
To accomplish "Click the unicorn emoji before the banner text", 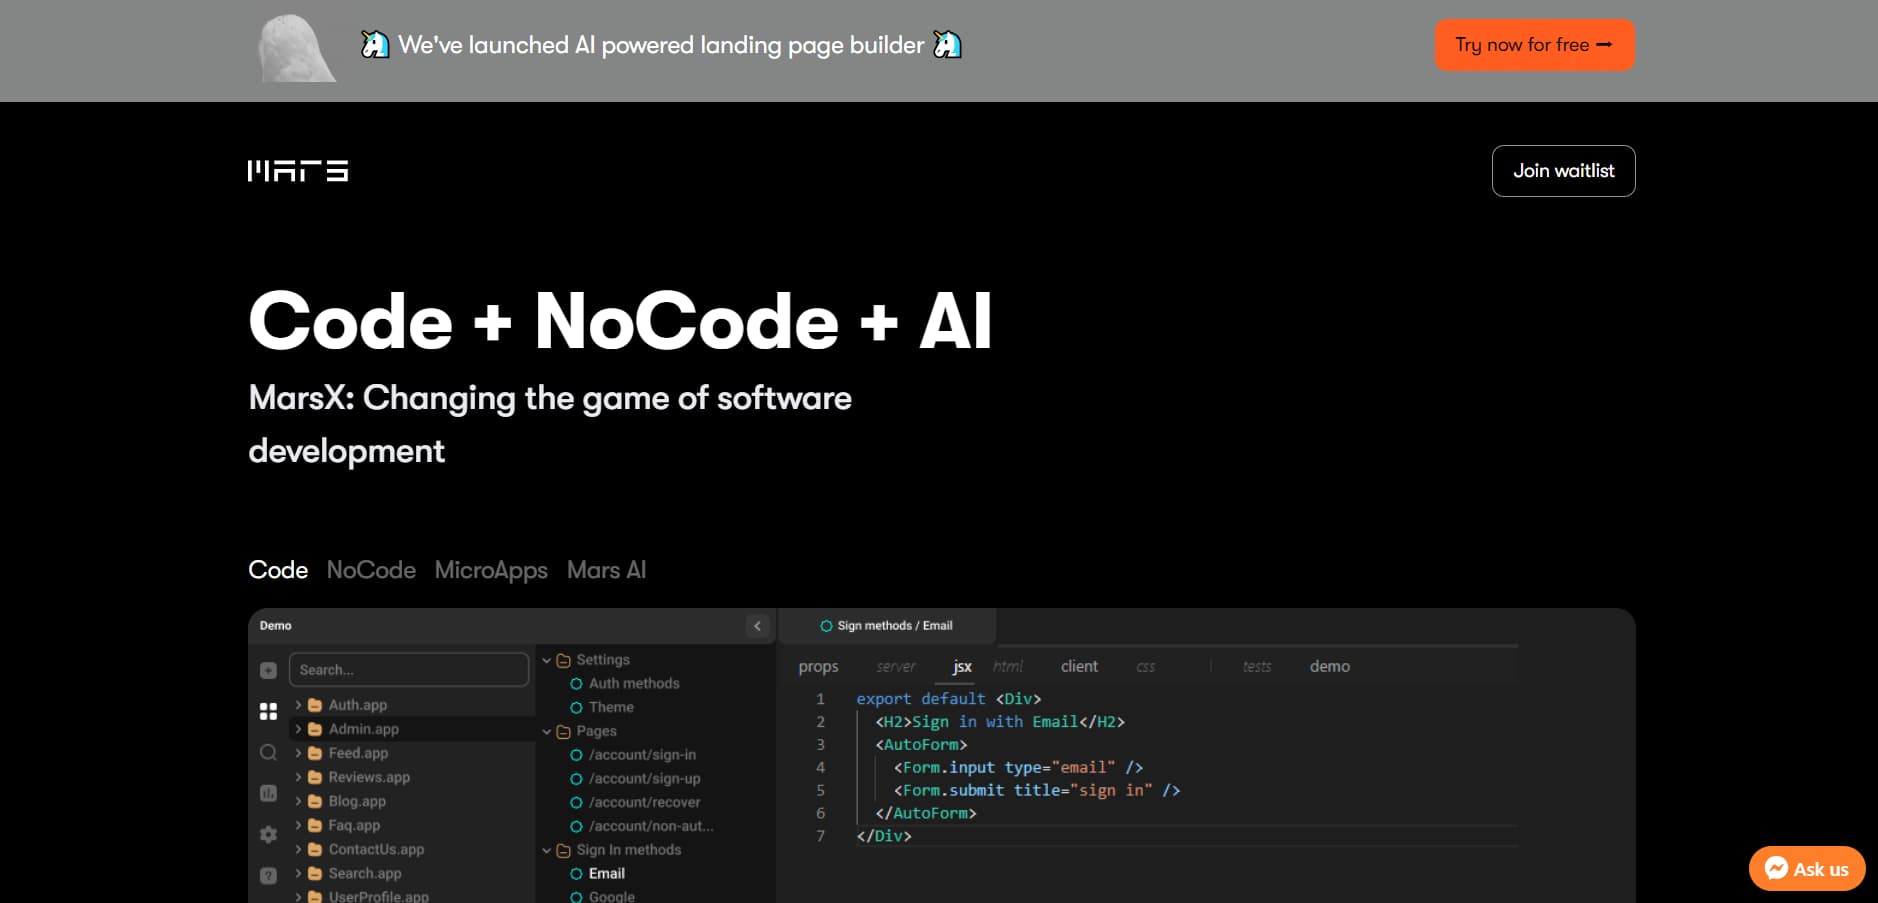I will point(375,45).
